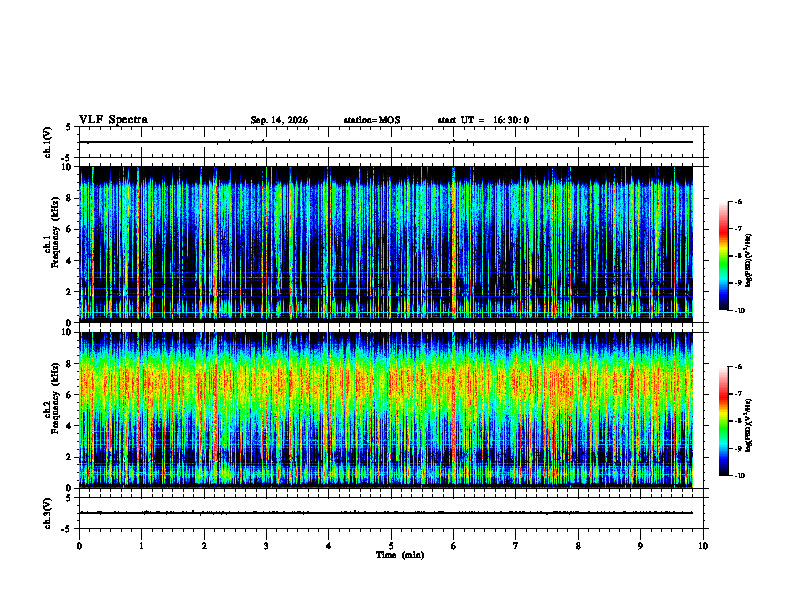Click the ch.3(V) waveform trace panel
The image size is (792, 612).
tap(385, 513)
